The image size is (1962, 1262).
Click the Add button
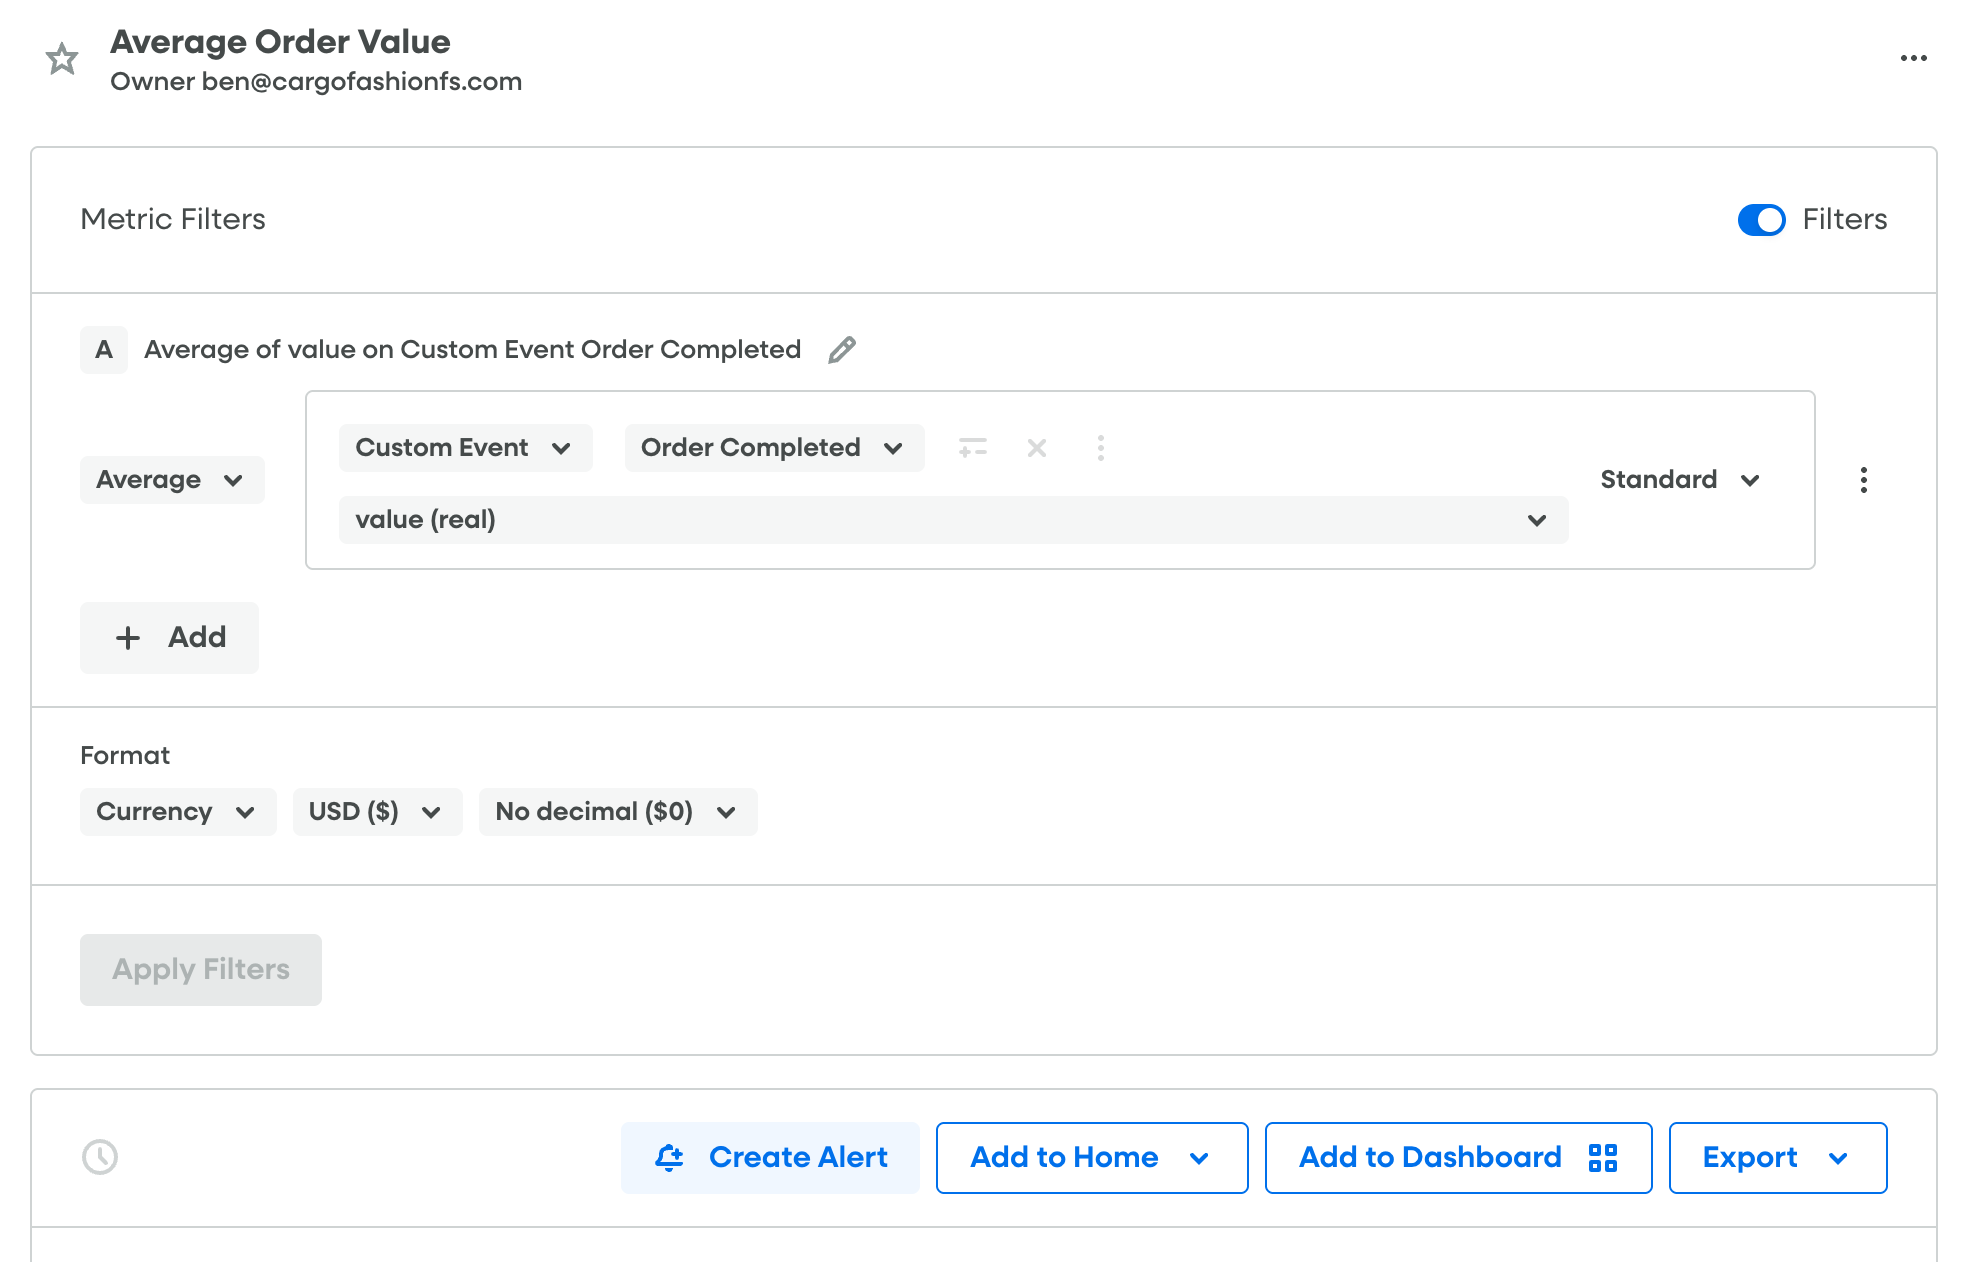point(169,637)
